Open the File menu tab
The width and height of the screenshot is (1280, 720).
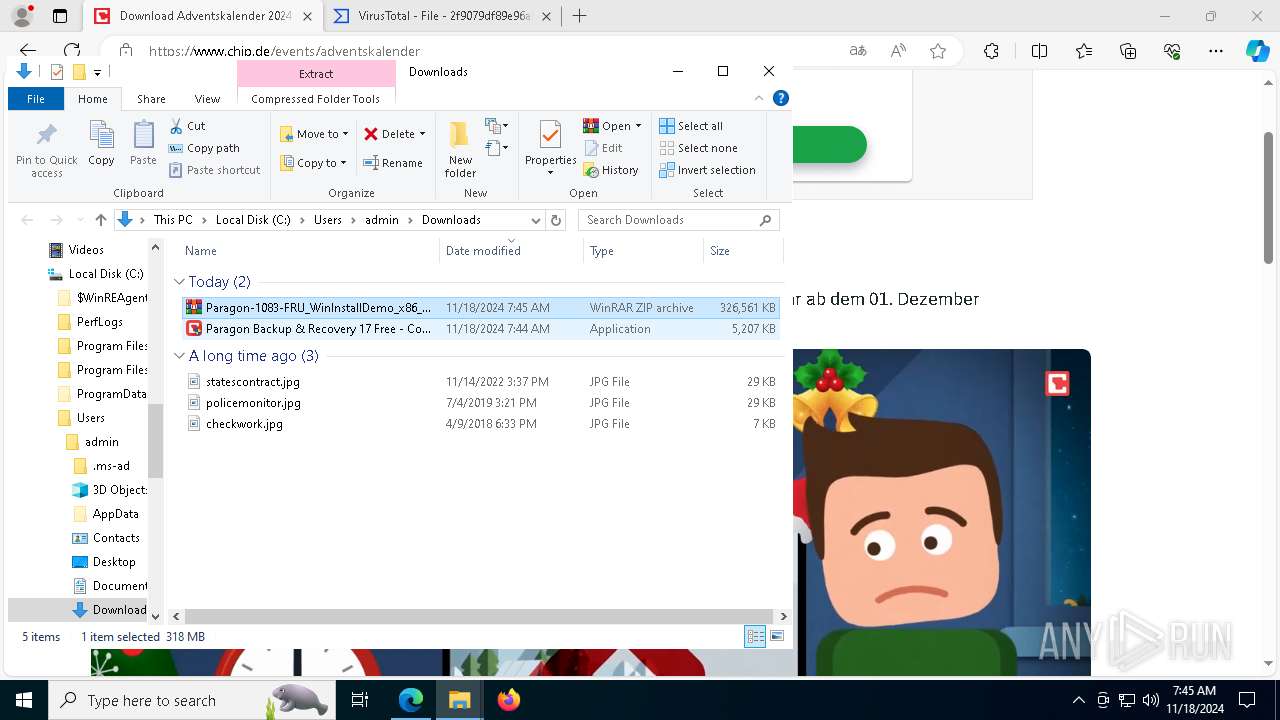pos(36,99)
